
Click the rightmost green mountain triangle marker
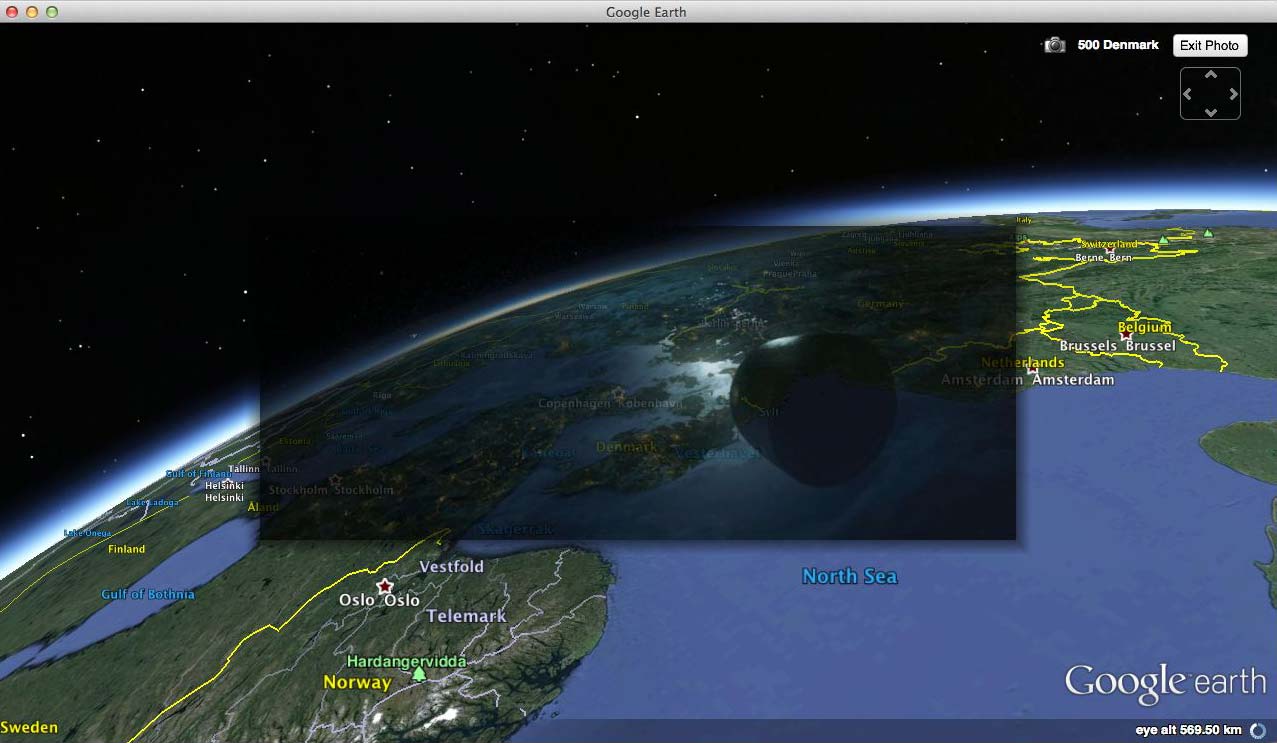(x=1208, y=233)
